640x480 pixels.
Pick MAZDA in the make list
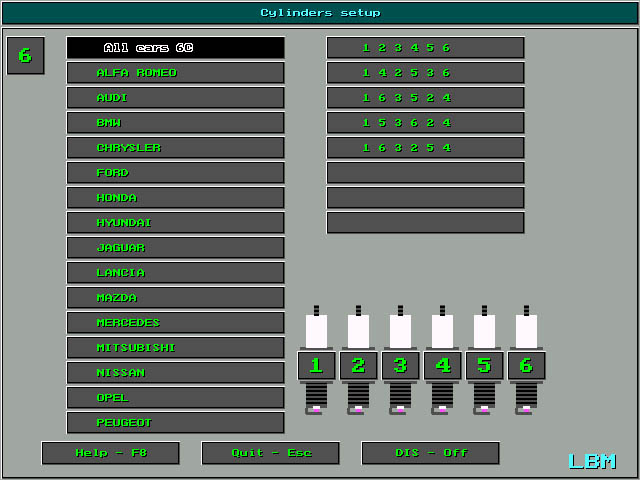(x=176, y=298)
